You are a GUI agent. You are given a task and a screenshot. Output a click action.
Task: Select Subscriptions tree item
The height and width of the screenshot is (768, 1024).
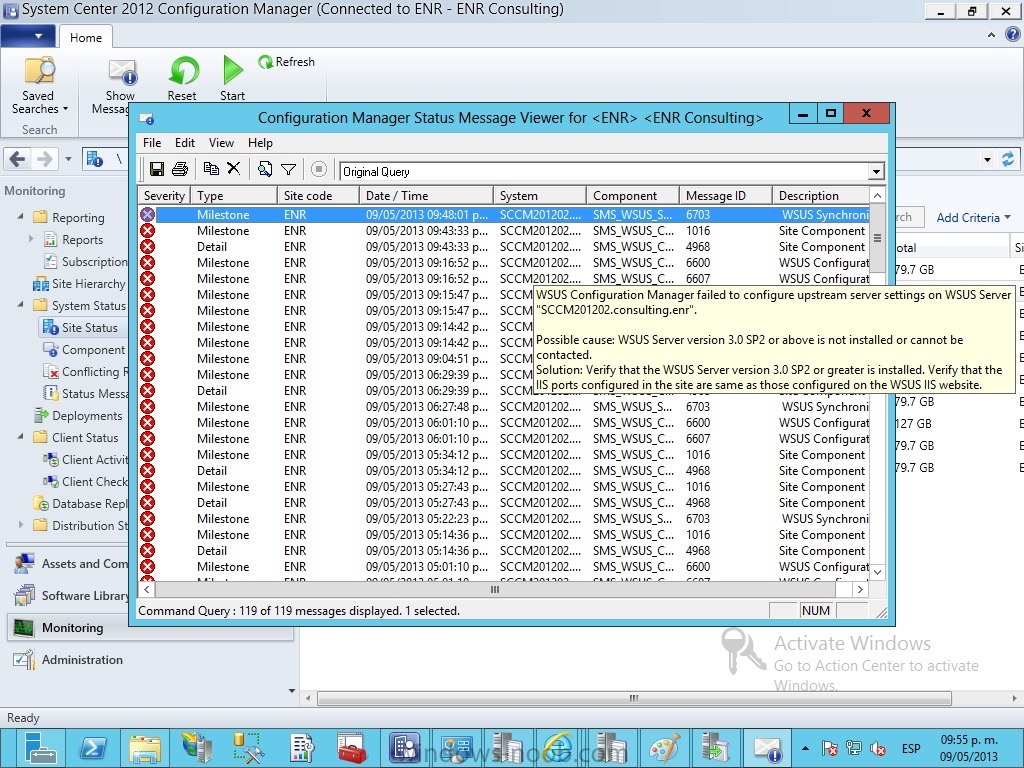tap(86, 262)
